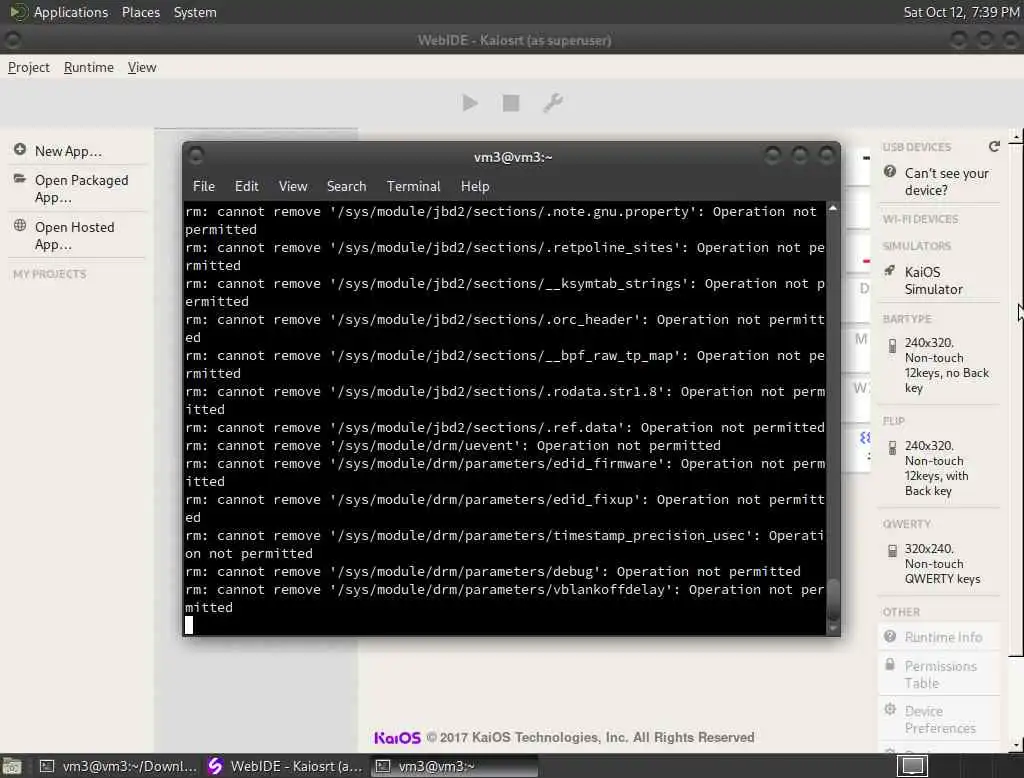Click the phone icon for QWERTY 320x240 device
This screenshot has height=778, width=1024.
(892, 551)
